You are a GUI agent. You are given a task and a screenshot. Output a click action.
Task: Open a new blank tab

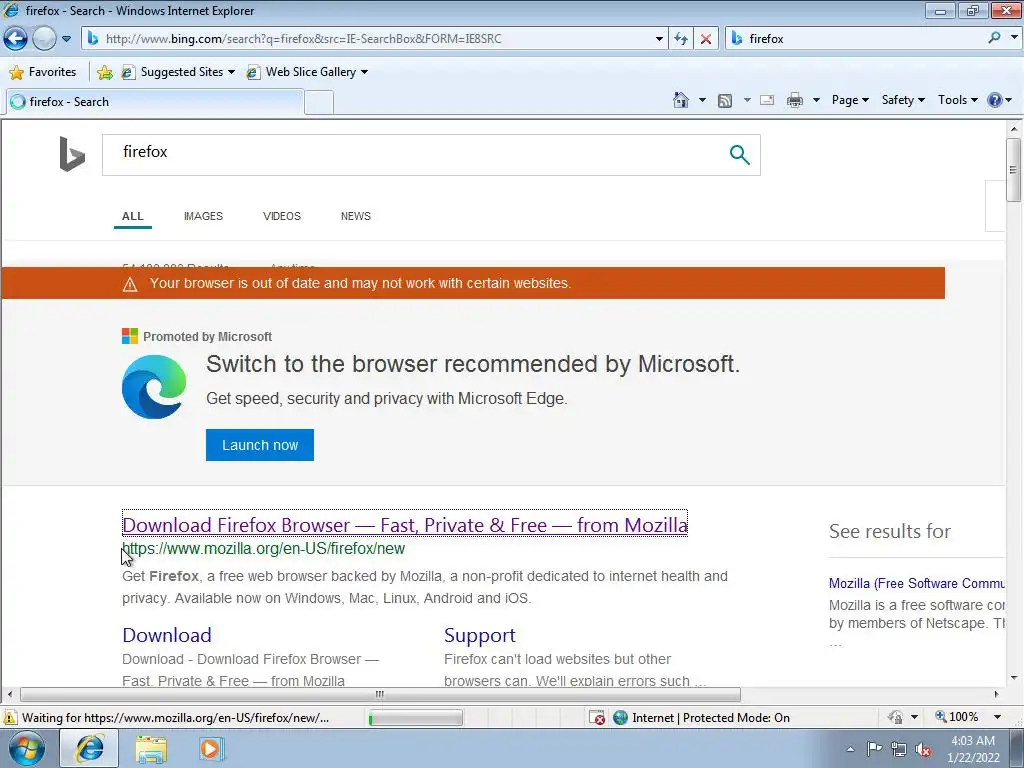[319, 103]
